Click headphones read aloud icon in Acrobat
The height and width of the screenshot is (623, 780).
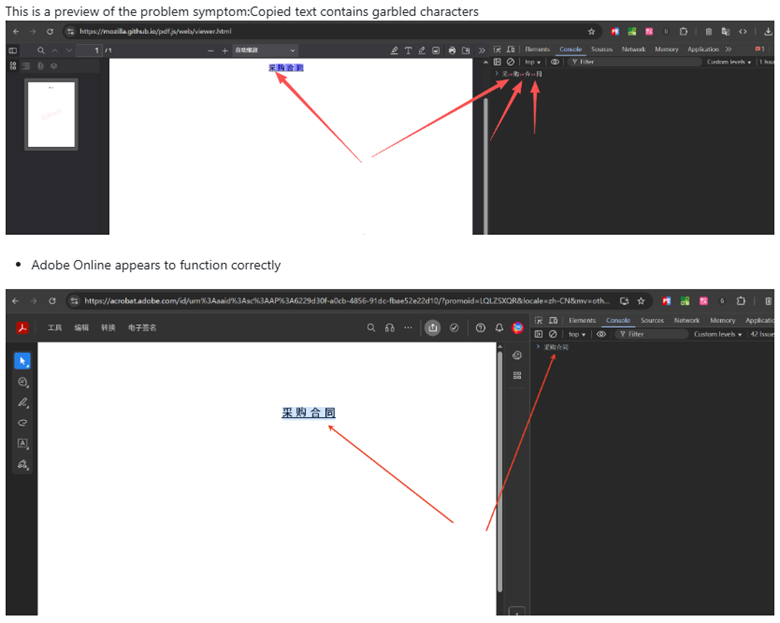[390, 327]
